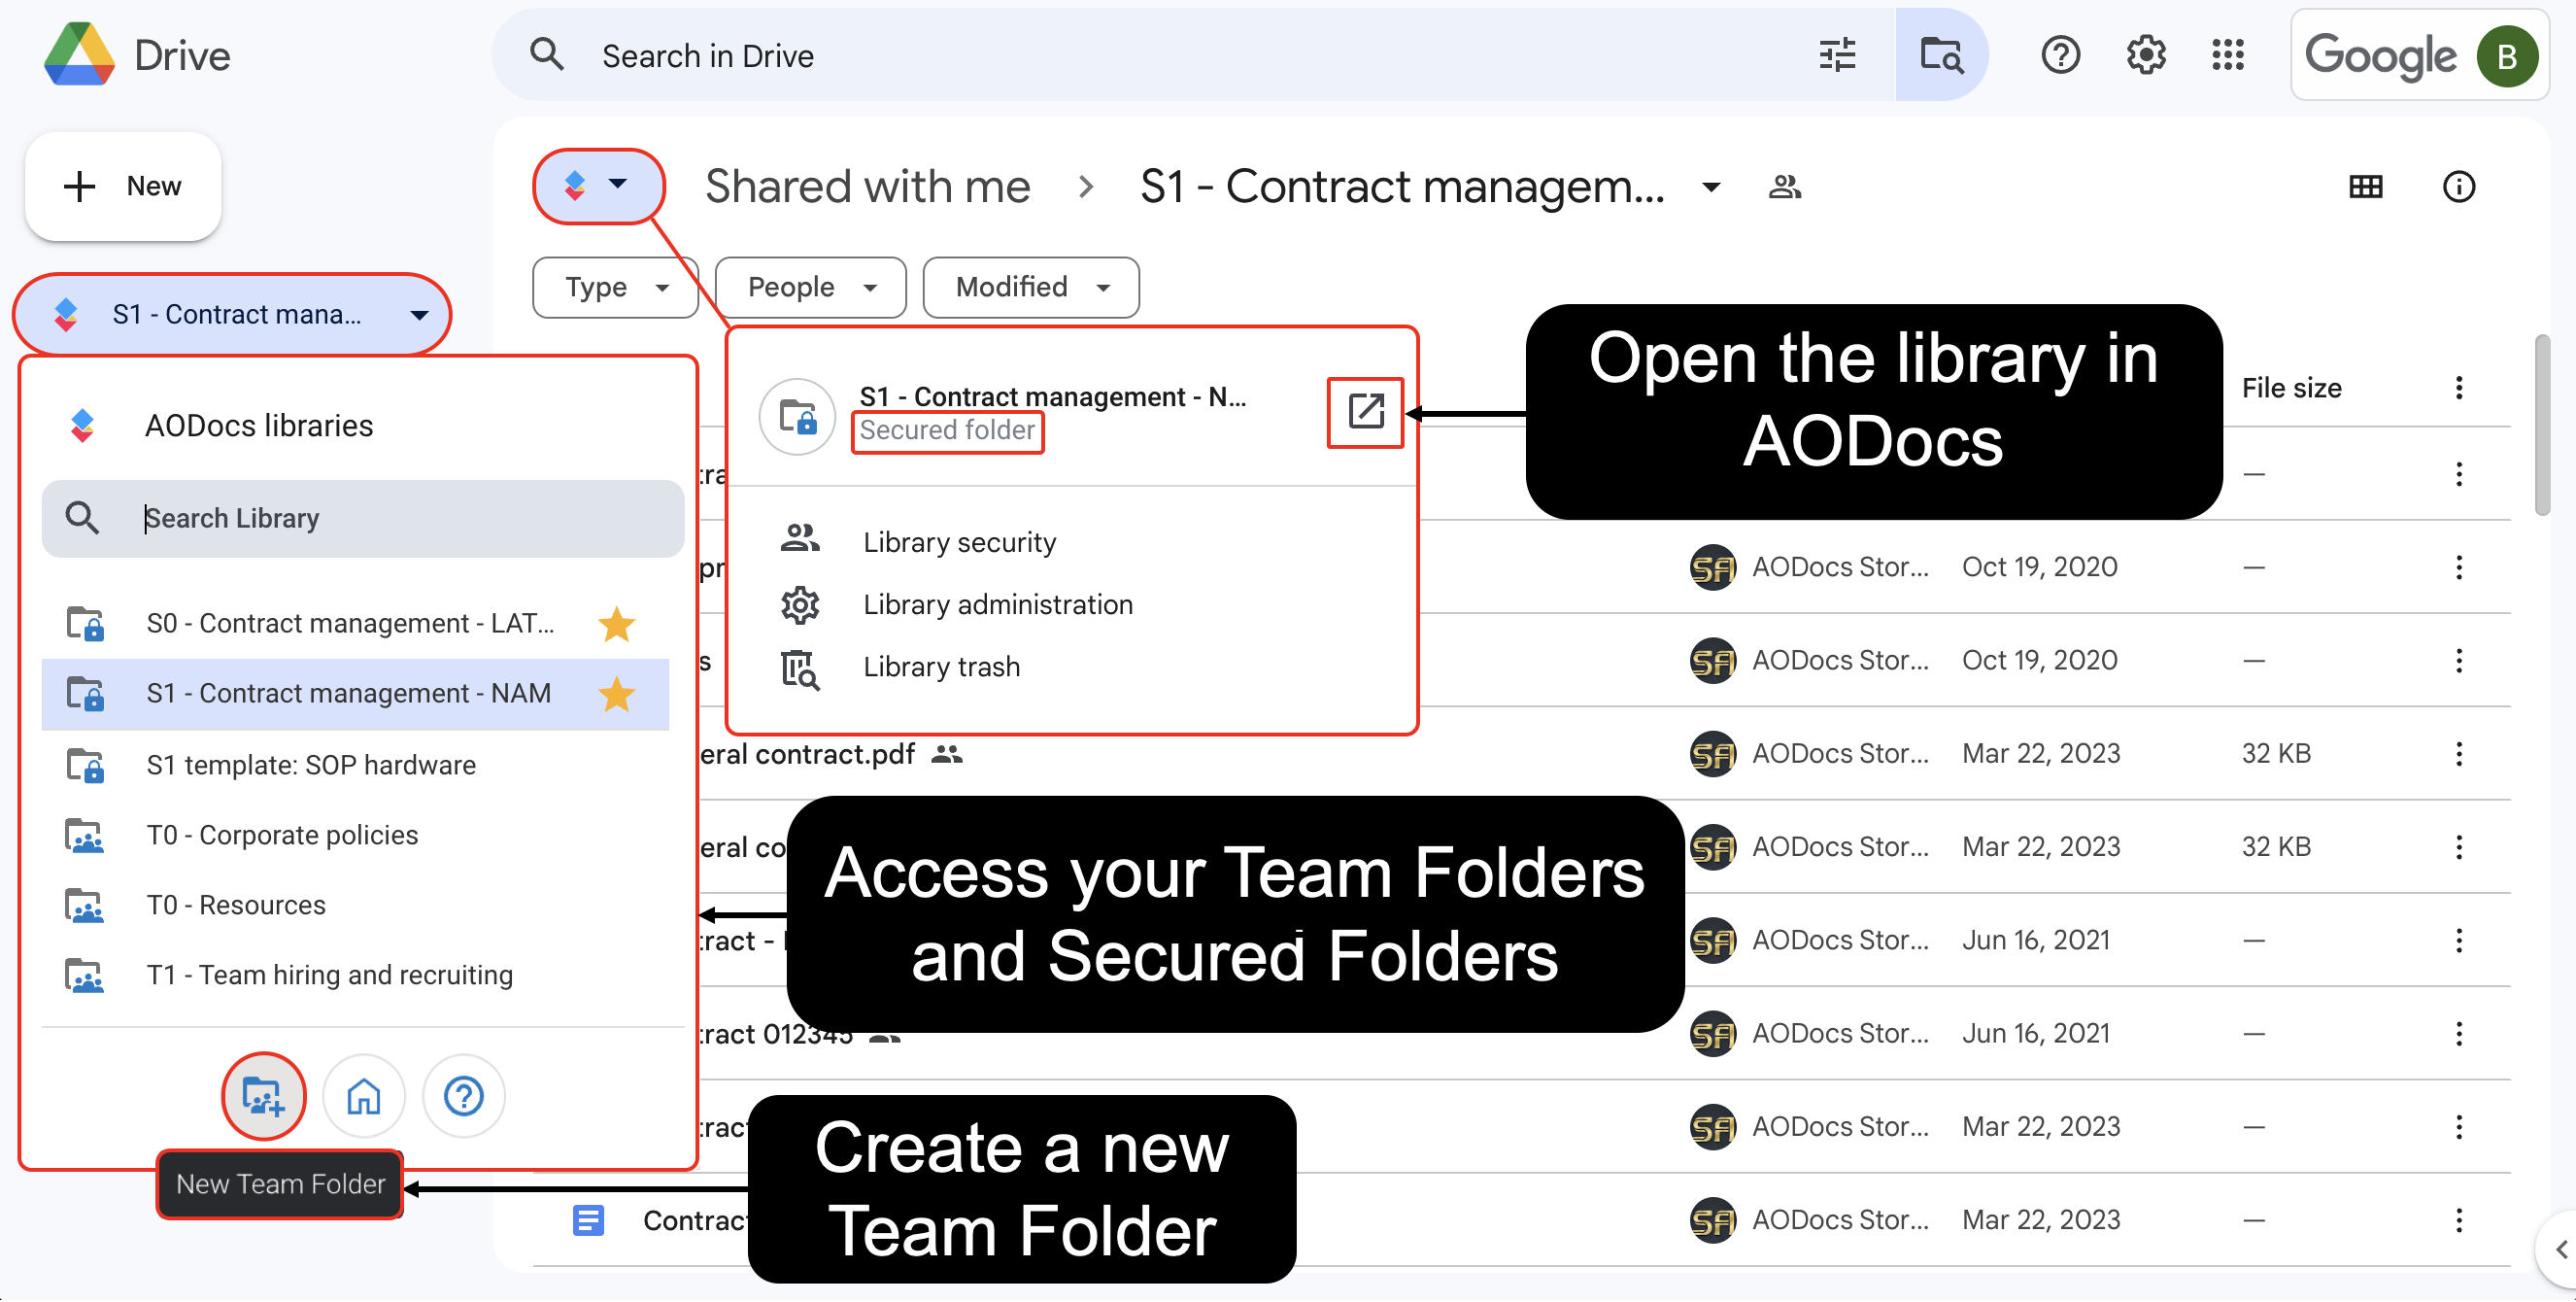Go to Shared with me breadcrumb
This screenshot has width=2576, height=1302.
pyautogui.click(x=867, y=187)
